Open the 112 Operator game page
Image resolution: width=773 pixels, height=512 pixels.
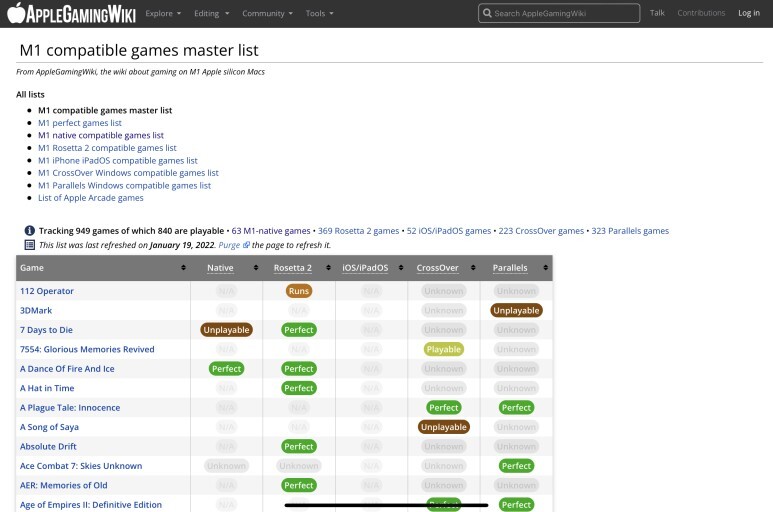(x=47, y=291)
